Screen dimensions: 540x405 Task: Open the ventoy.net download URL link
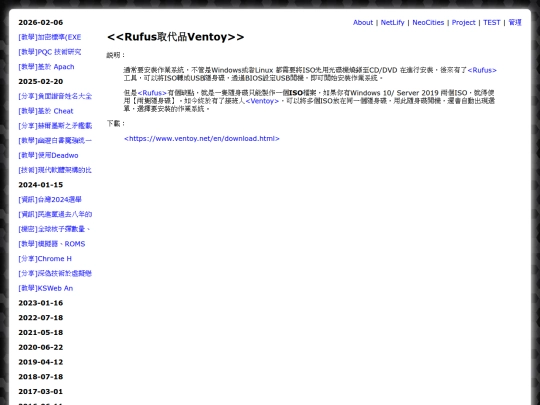tap(202, 138)
